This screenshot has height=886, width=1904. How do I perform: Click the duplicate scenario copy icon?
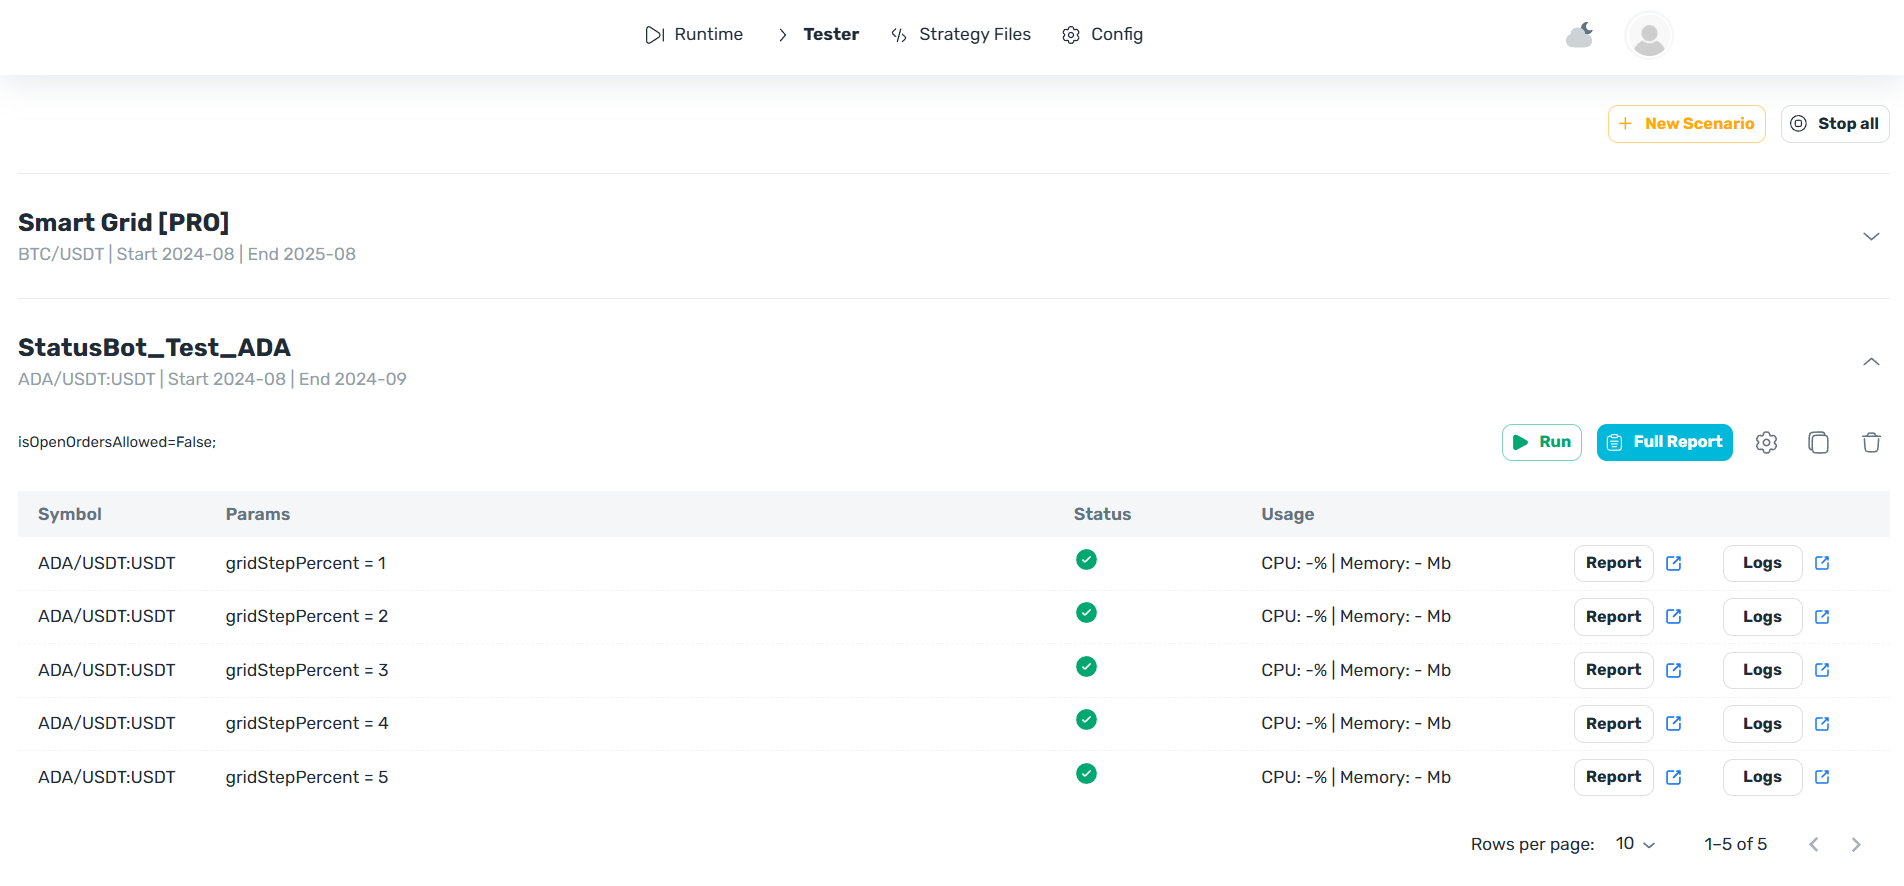point(1818,442)
